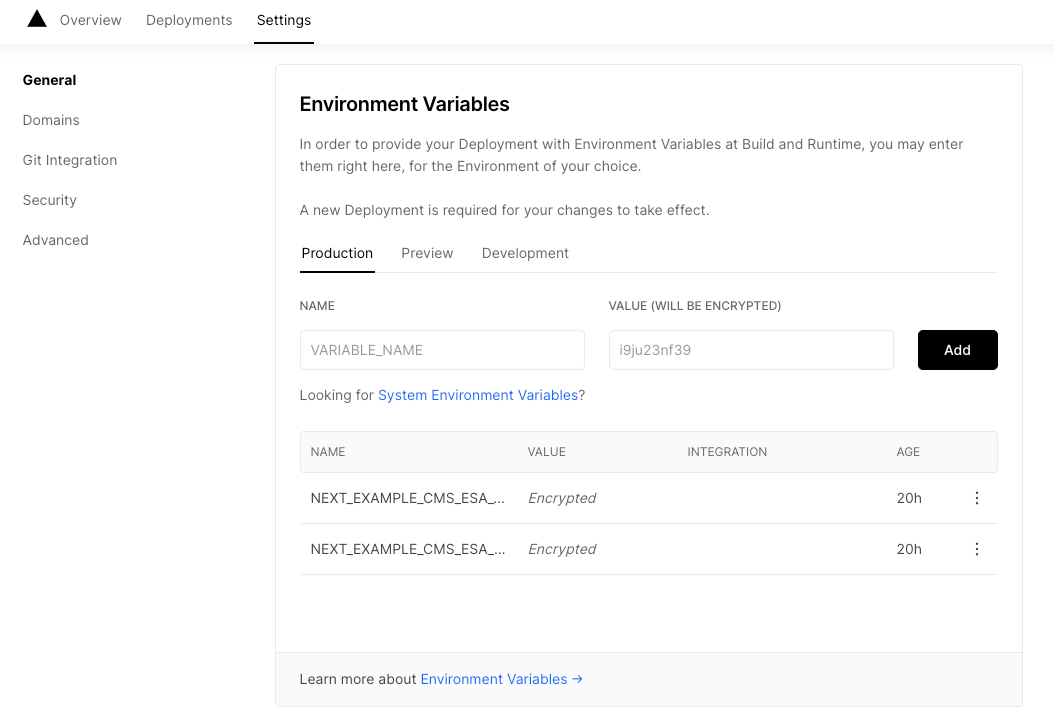Navigate to Git Integration settings
This screenshot has width=1054, height=713.
click(70, 160)
